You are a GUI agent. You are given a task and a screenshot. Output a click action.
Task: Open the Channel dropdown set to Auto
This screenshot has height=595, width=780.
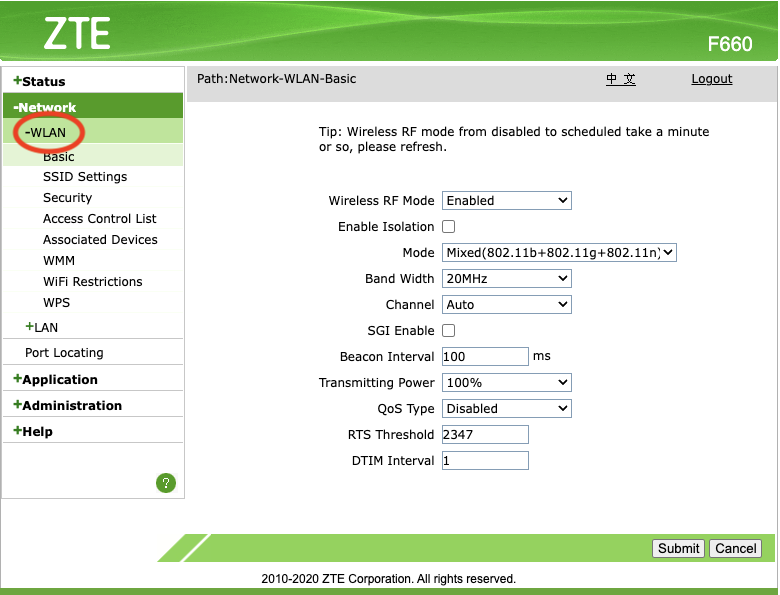[506, 304]
